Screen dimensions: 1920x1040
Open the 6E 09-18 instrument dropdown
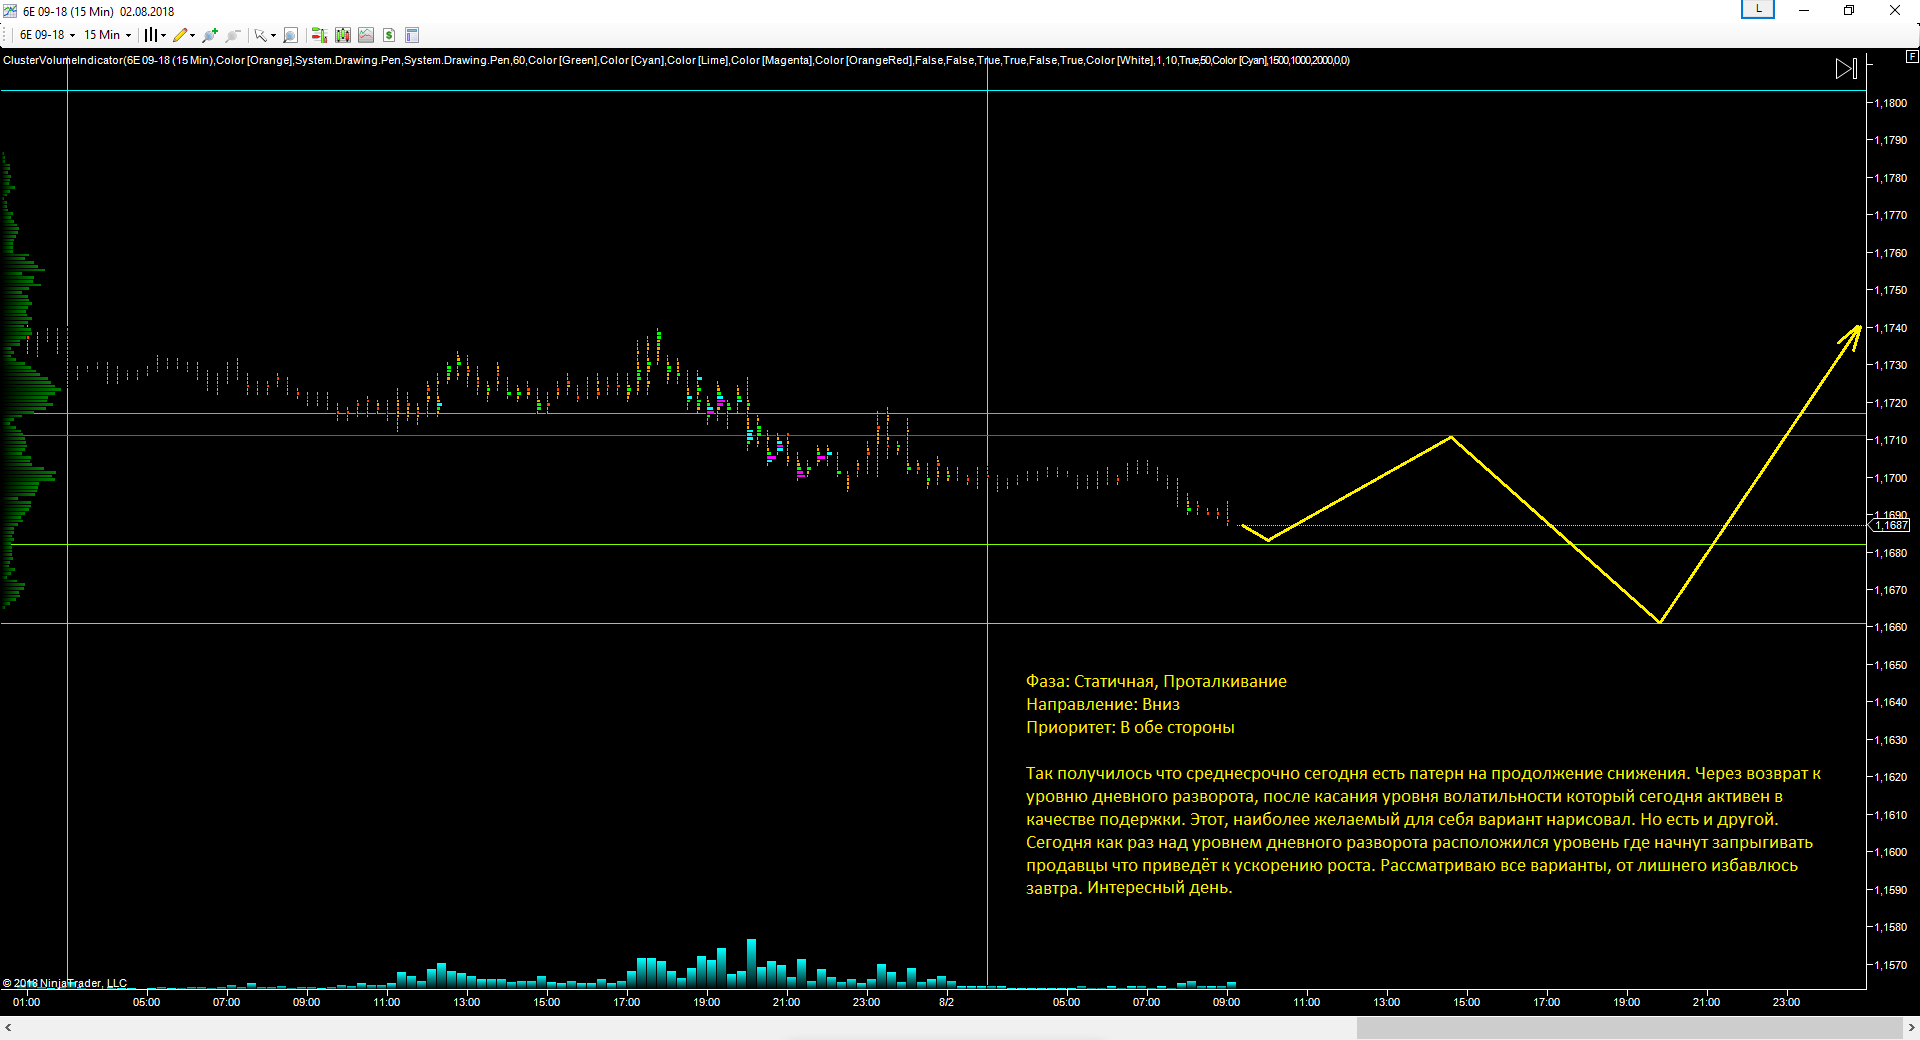pyautogui.click(x=47, y=35)
